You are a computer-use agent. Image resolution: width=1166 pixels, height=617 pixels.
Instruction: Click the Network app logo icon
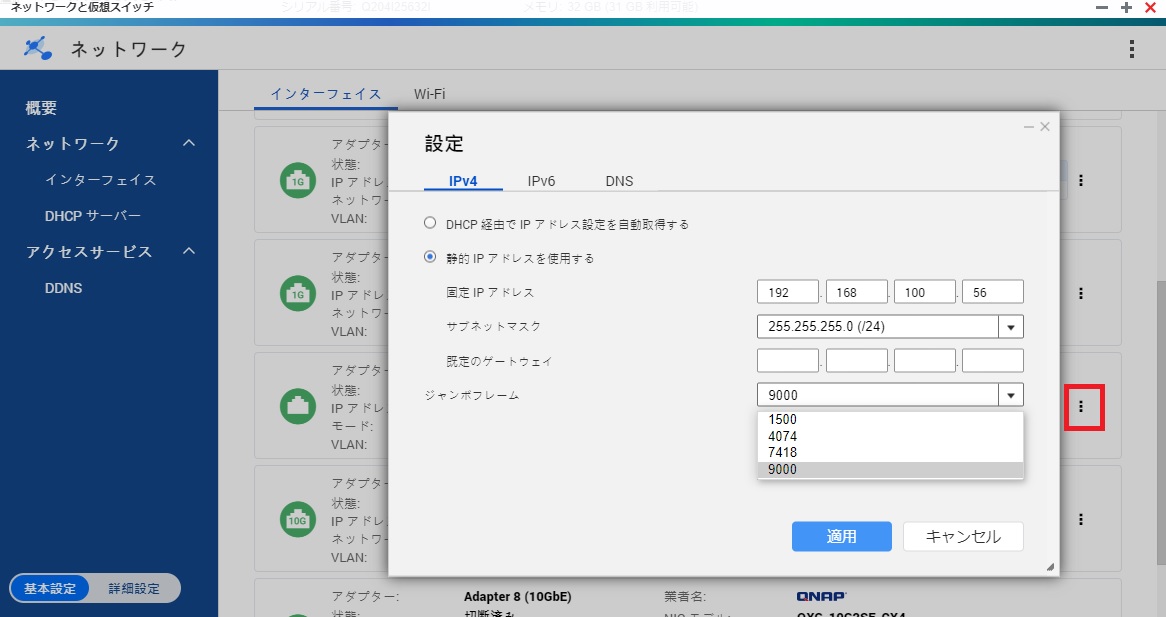coord(38,48)
